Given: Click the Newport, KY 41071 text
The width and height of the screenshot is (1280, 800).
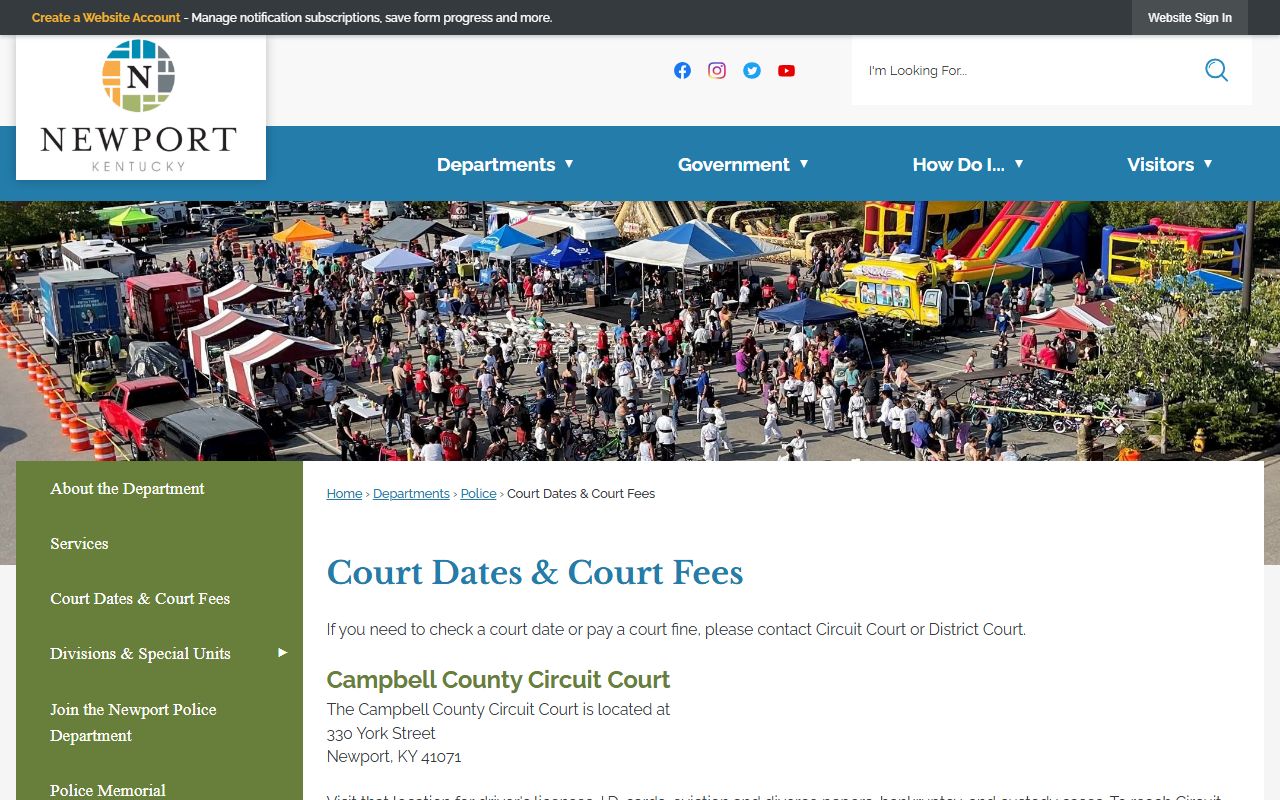Looking at the screenshot, I should coord(394,757).
